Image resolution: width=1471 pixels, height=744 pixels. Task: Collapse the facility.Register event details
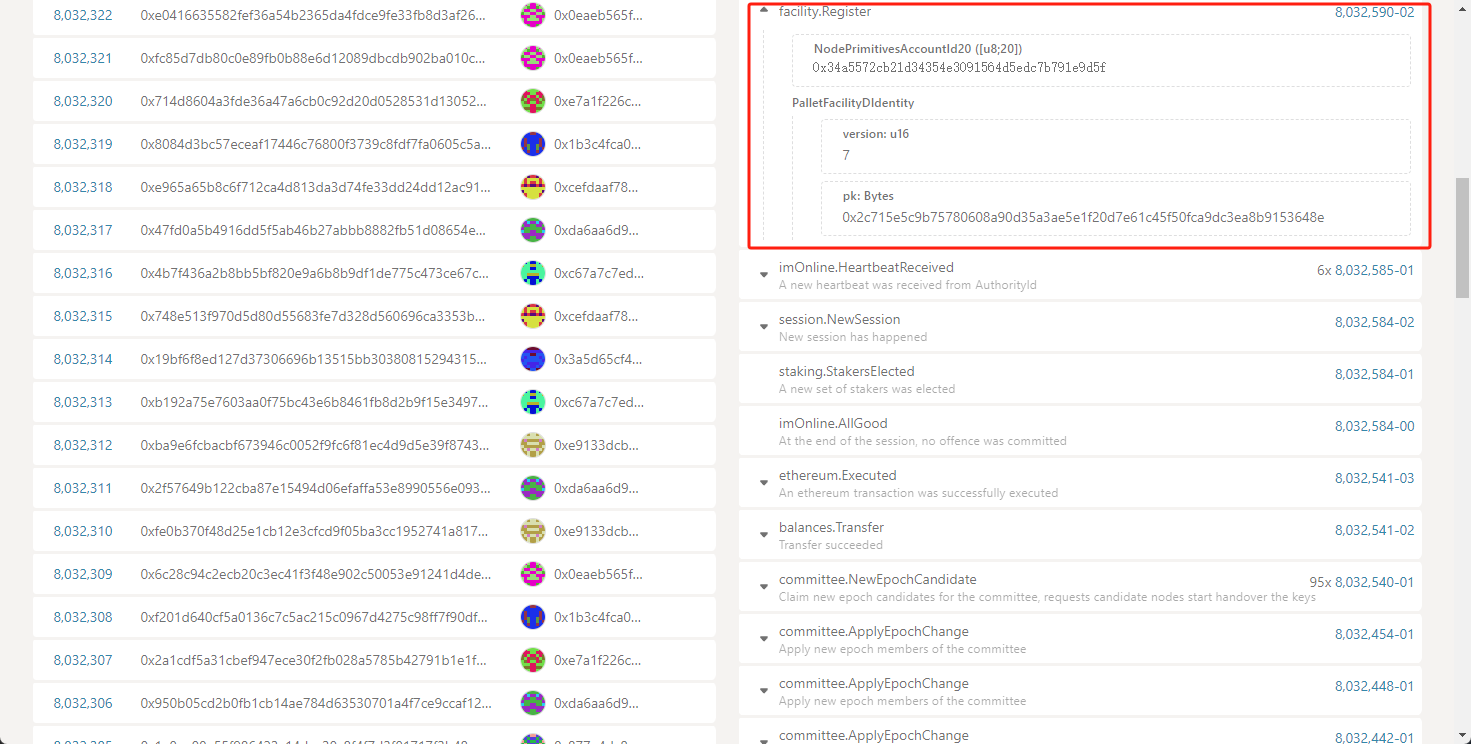[x=764, y=12]
